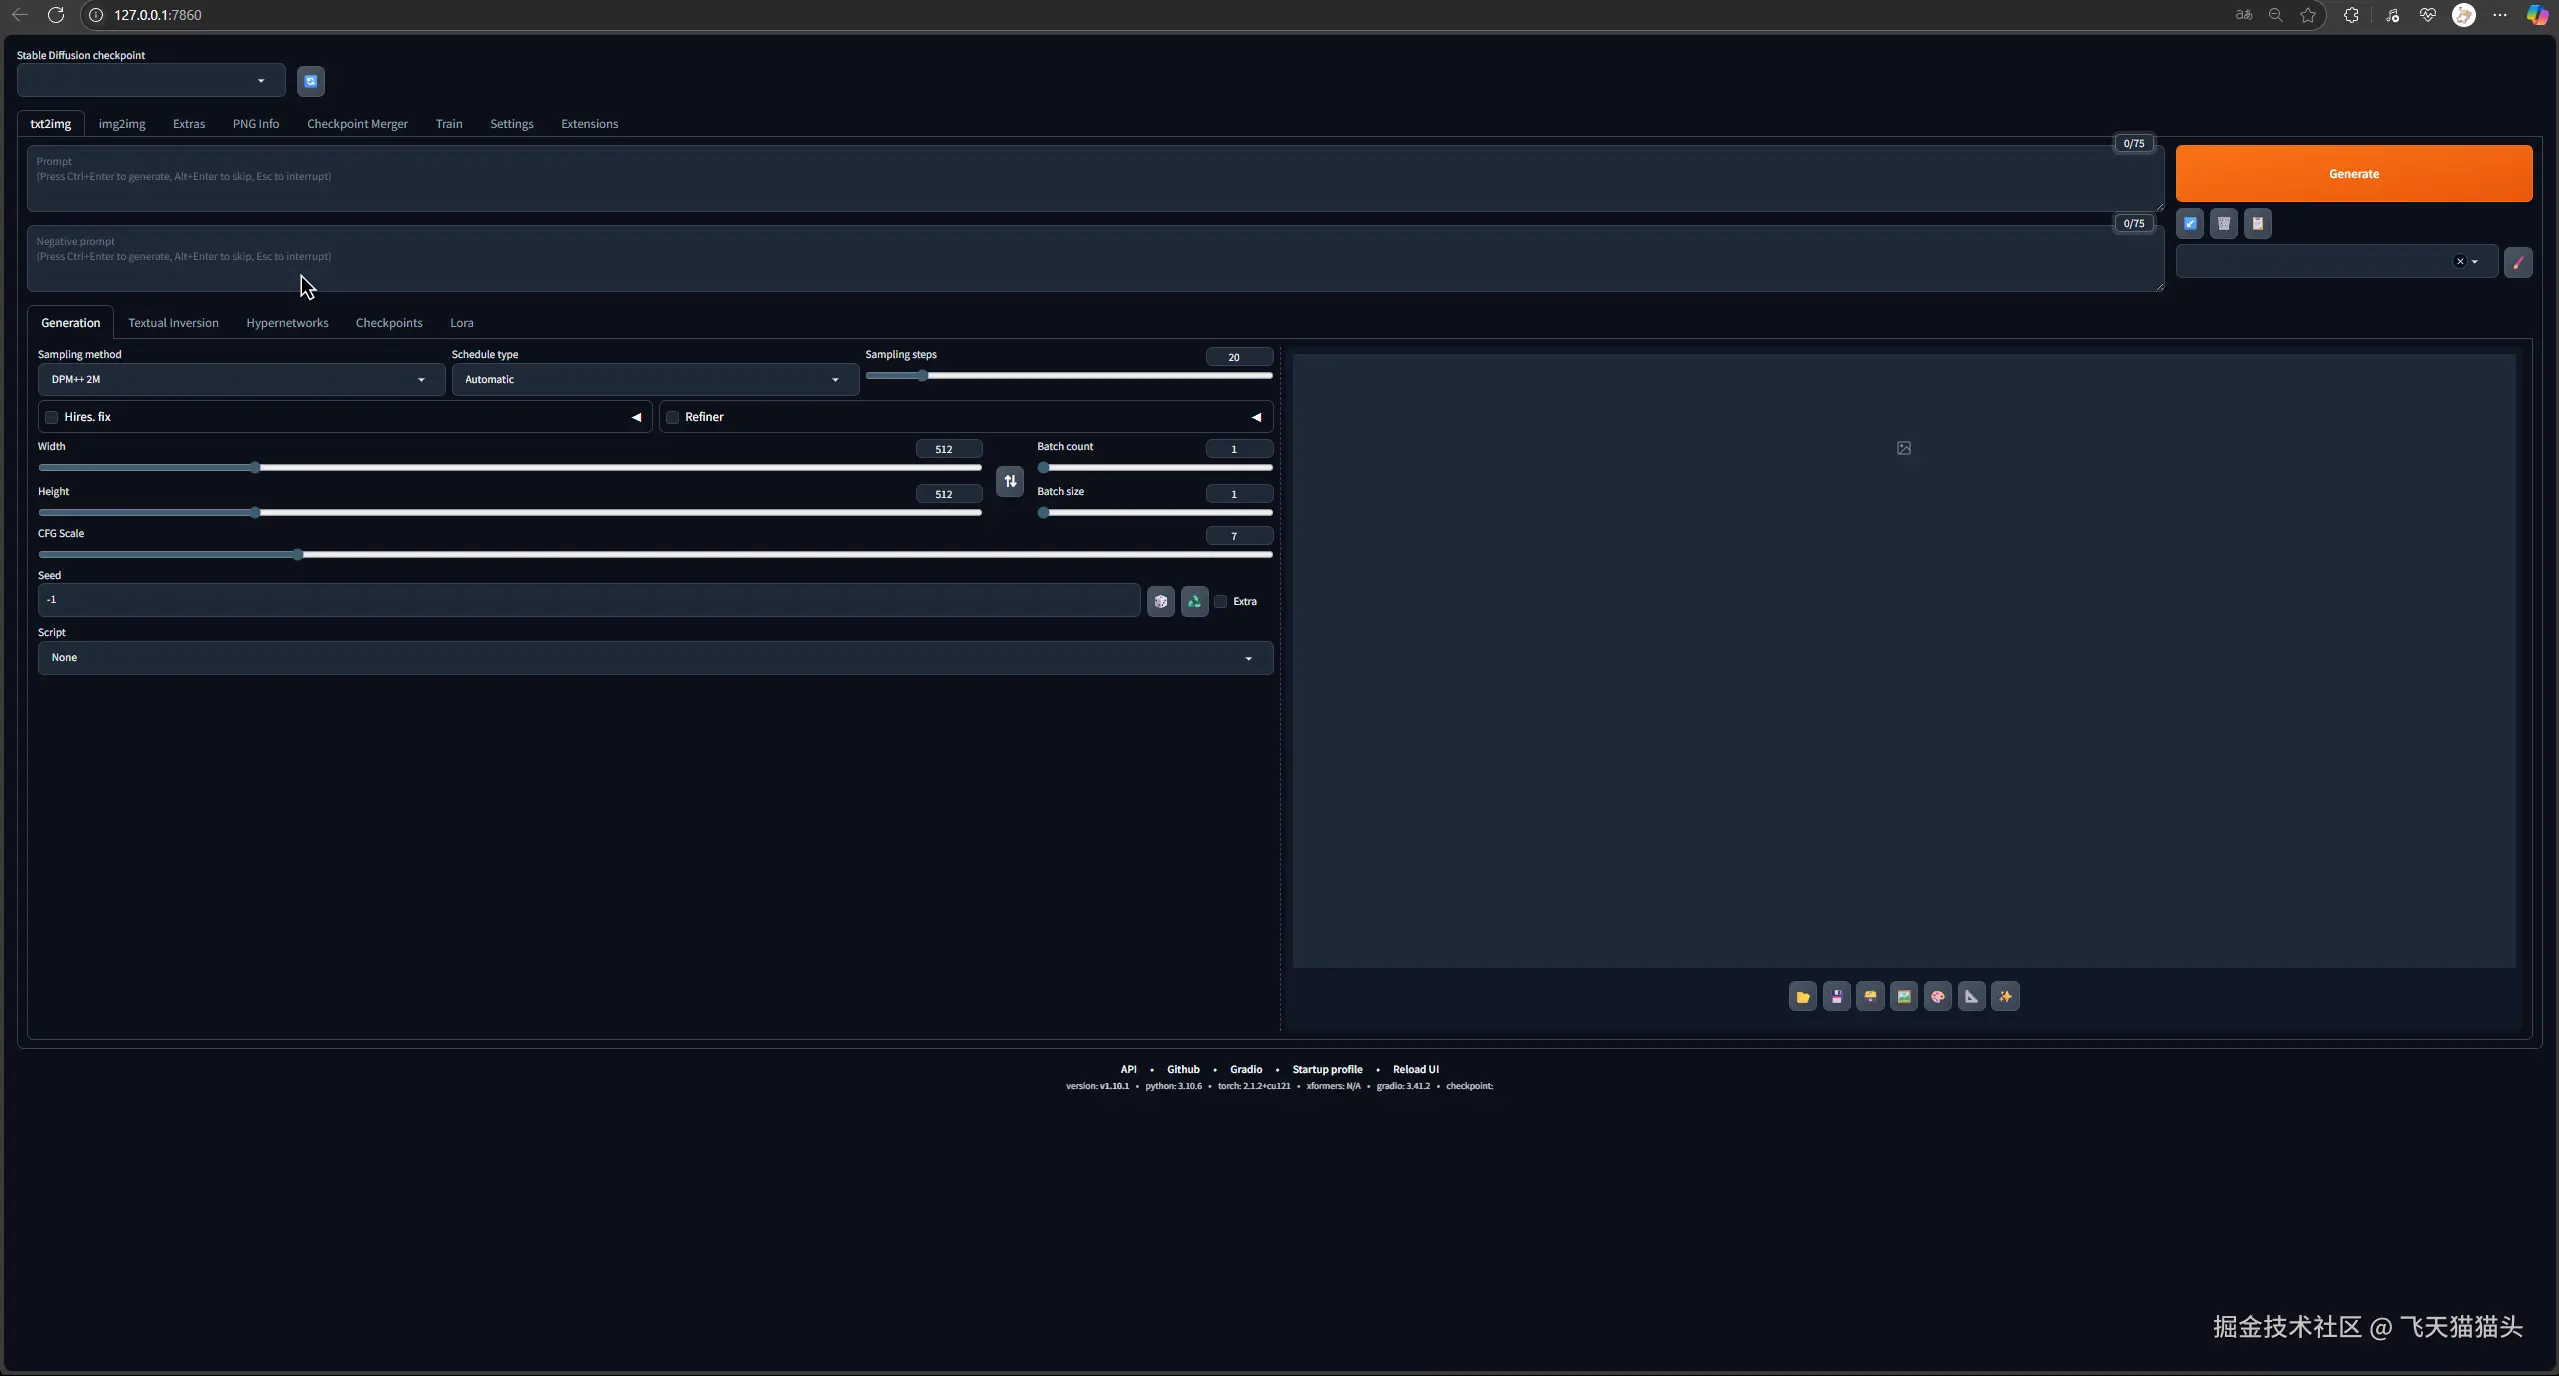Clear the prompt with the trash icon
The height and width of the screenshot is (1376, 2559).
[x=2224, y=224]
